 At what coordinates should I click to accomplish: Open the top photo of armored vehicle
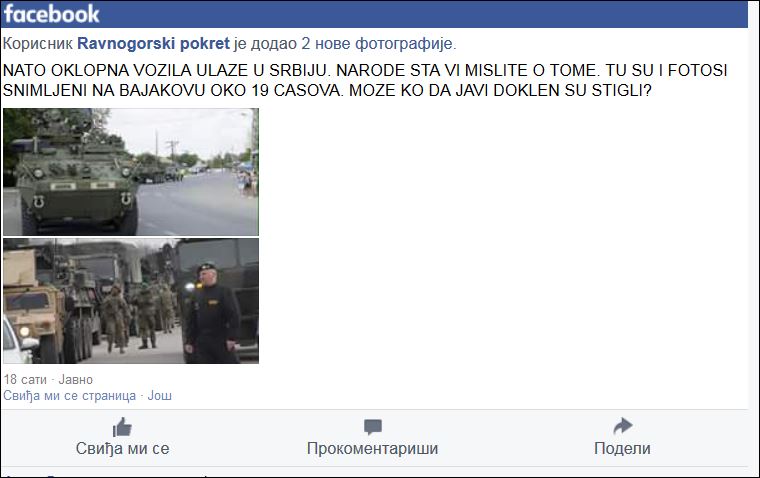tap(131, 172)
